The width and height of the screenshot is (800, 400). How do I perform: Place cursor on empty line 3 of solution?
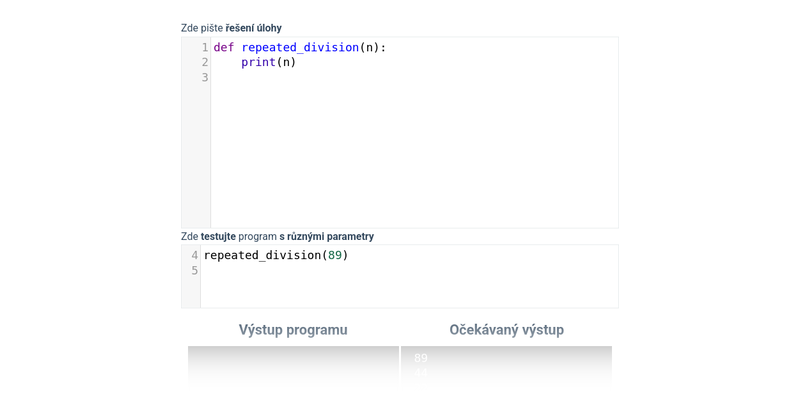[300, 78]
